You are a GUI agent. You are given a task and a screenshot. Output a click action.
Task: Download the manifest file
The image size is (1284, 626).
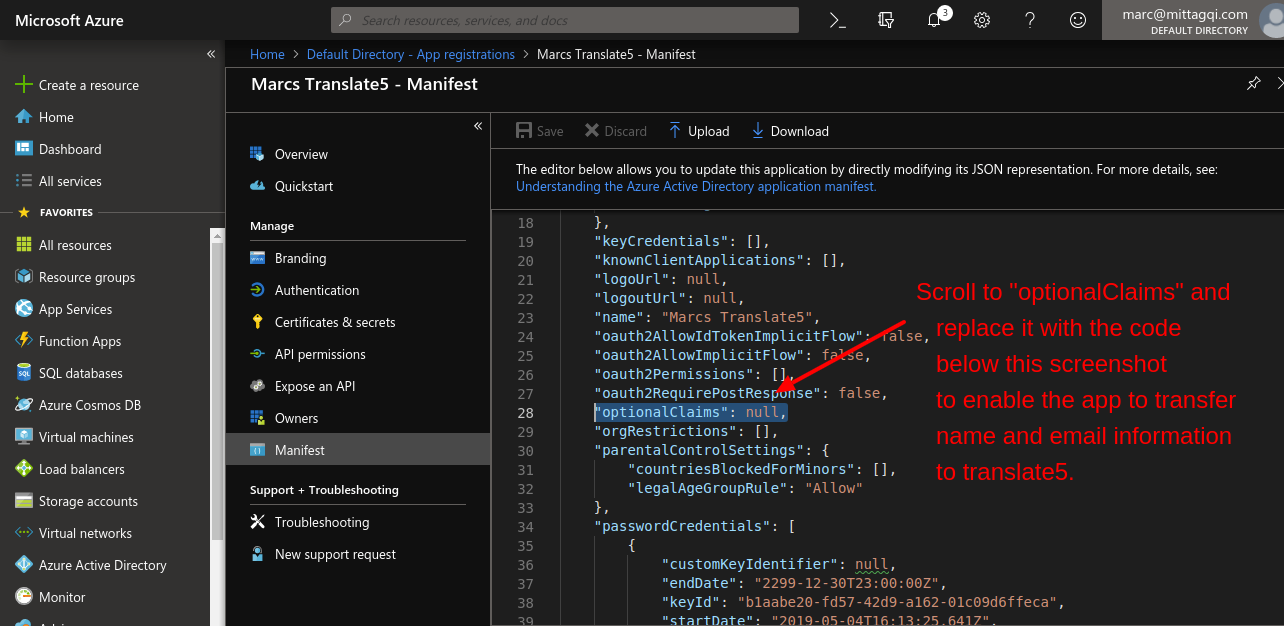[x=790, y=131]
